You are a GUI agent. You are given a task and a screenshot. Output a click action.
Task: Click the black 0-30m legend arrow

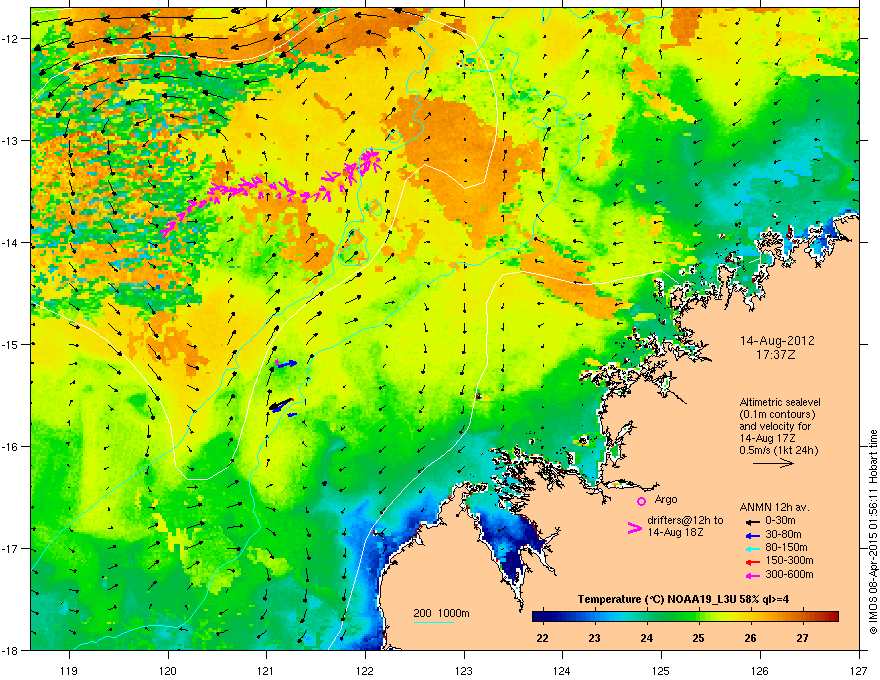753,522
